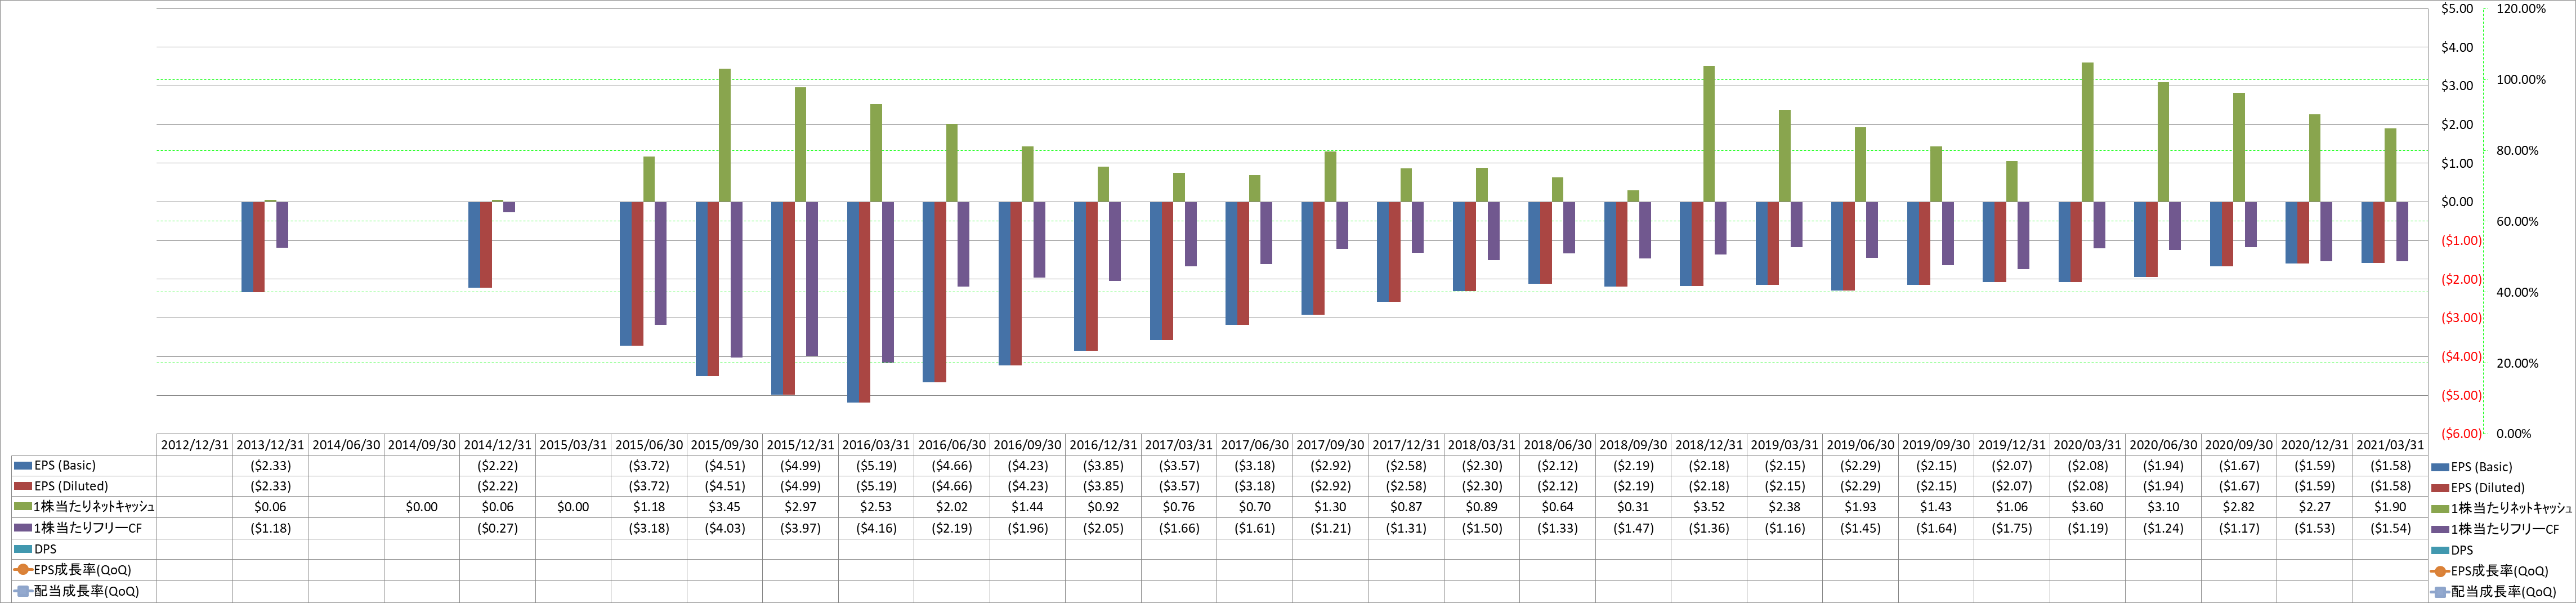Click the blue EPS (Basic) bar for 2016/03/31
This screenshot has height=603, width=2576.
click(853, 302)
